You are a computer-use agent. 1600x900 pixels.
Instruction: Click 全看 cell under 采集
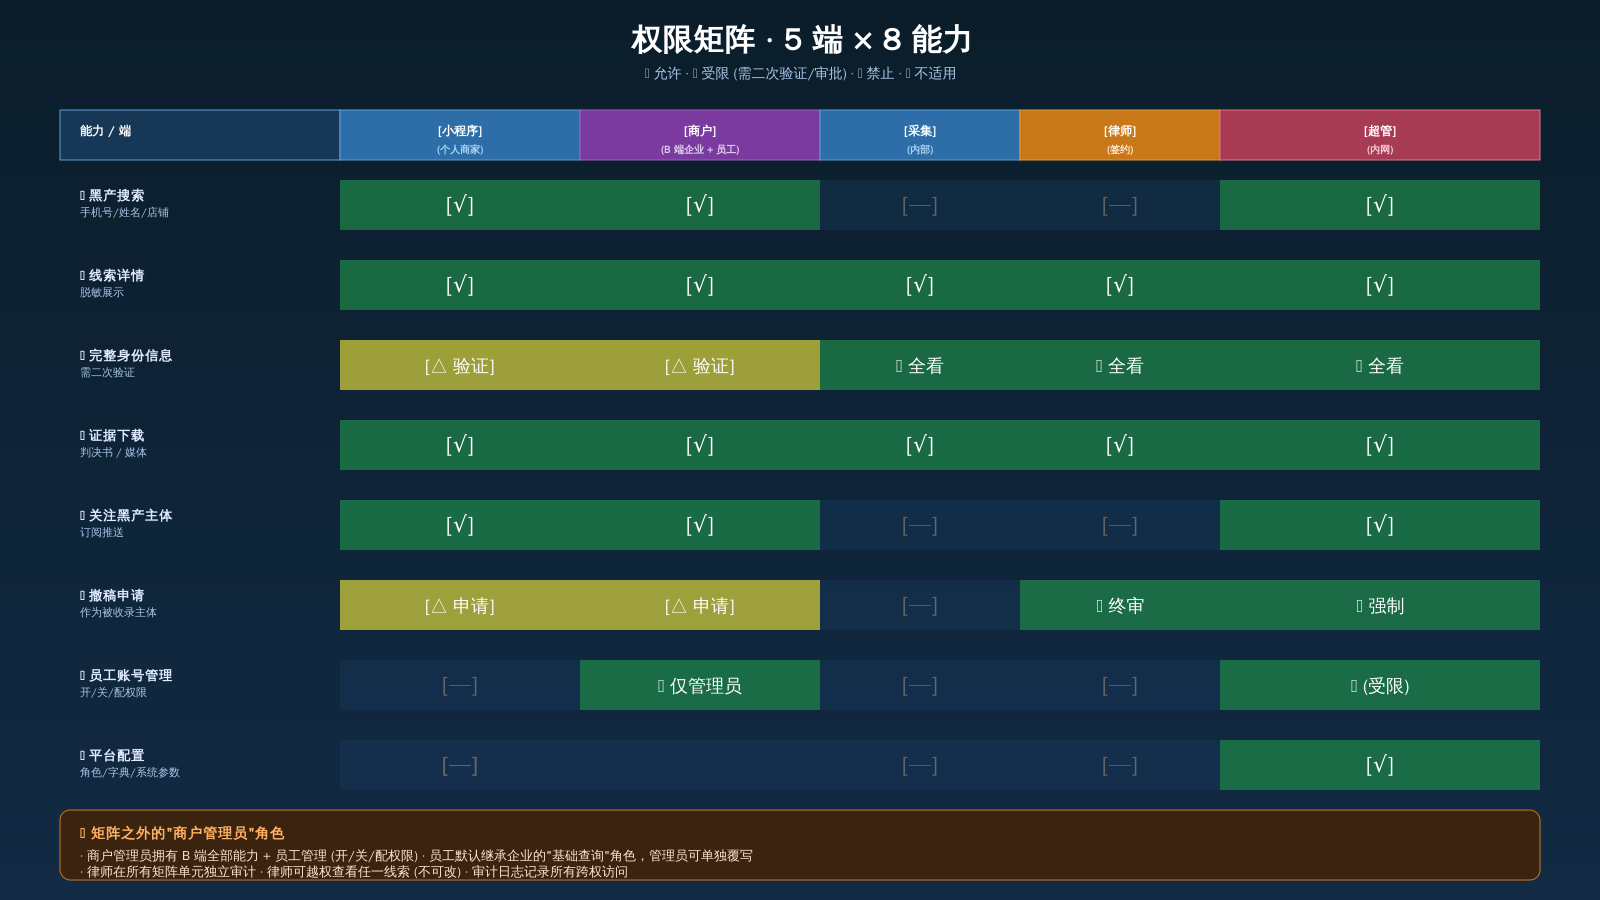click(920, 365)
